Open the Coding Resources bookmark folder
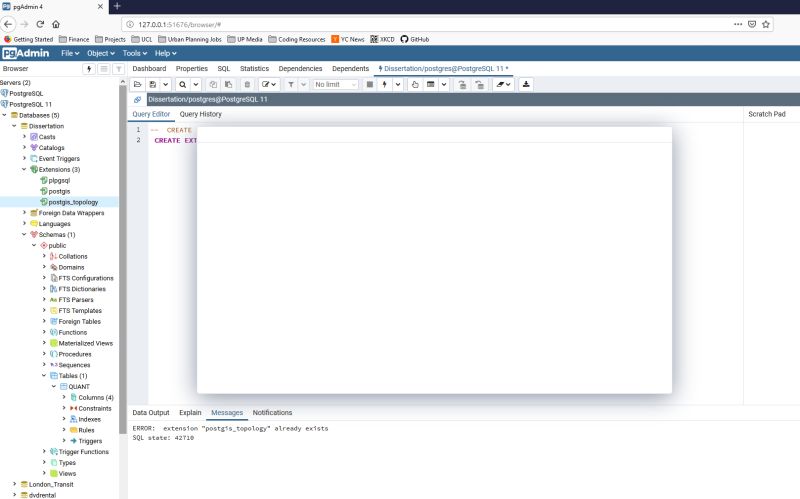This screenshot has width=800, height=499. pos(296,39)
